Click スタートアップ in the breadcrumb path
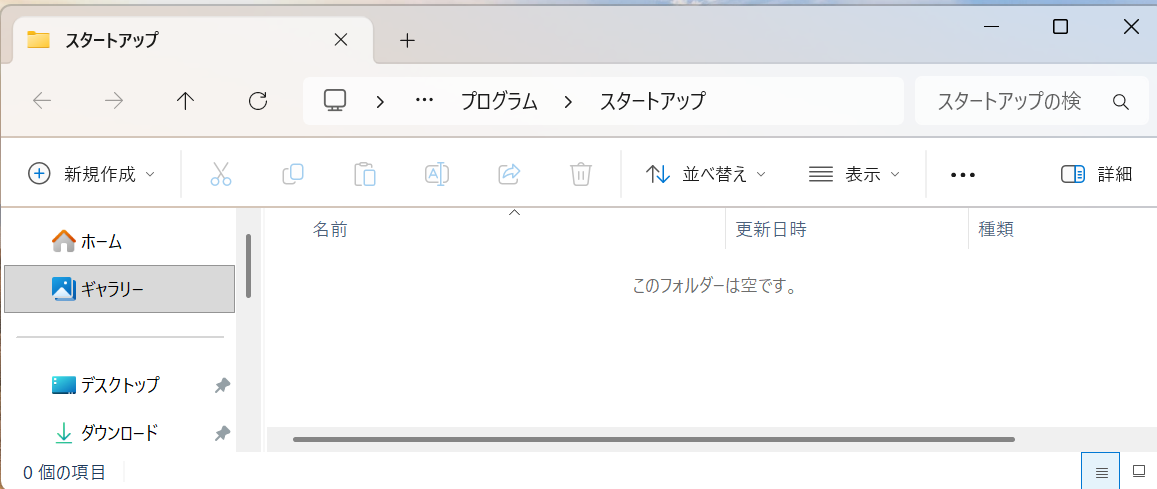This screenshot has height=489, width=1157. 652,101
